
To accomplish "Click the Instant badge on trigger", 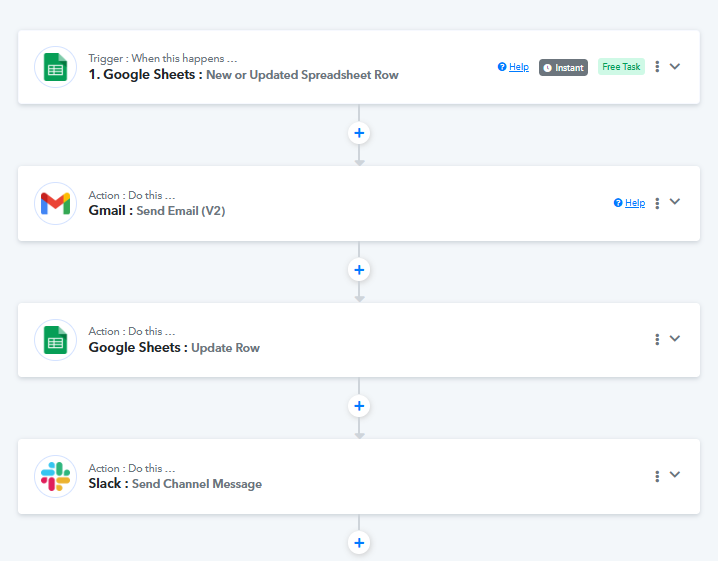I will pyautogui.click(x=564, y=67).
